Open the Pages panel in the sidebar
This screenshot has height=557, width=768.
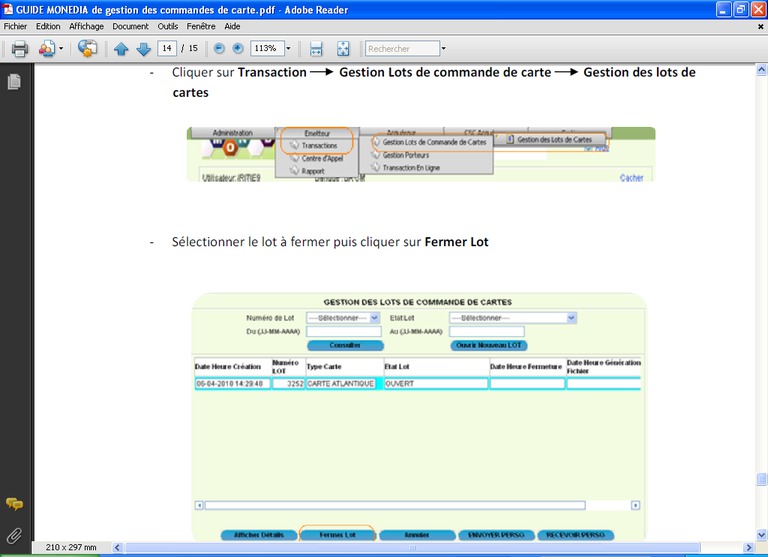(14, 81)
